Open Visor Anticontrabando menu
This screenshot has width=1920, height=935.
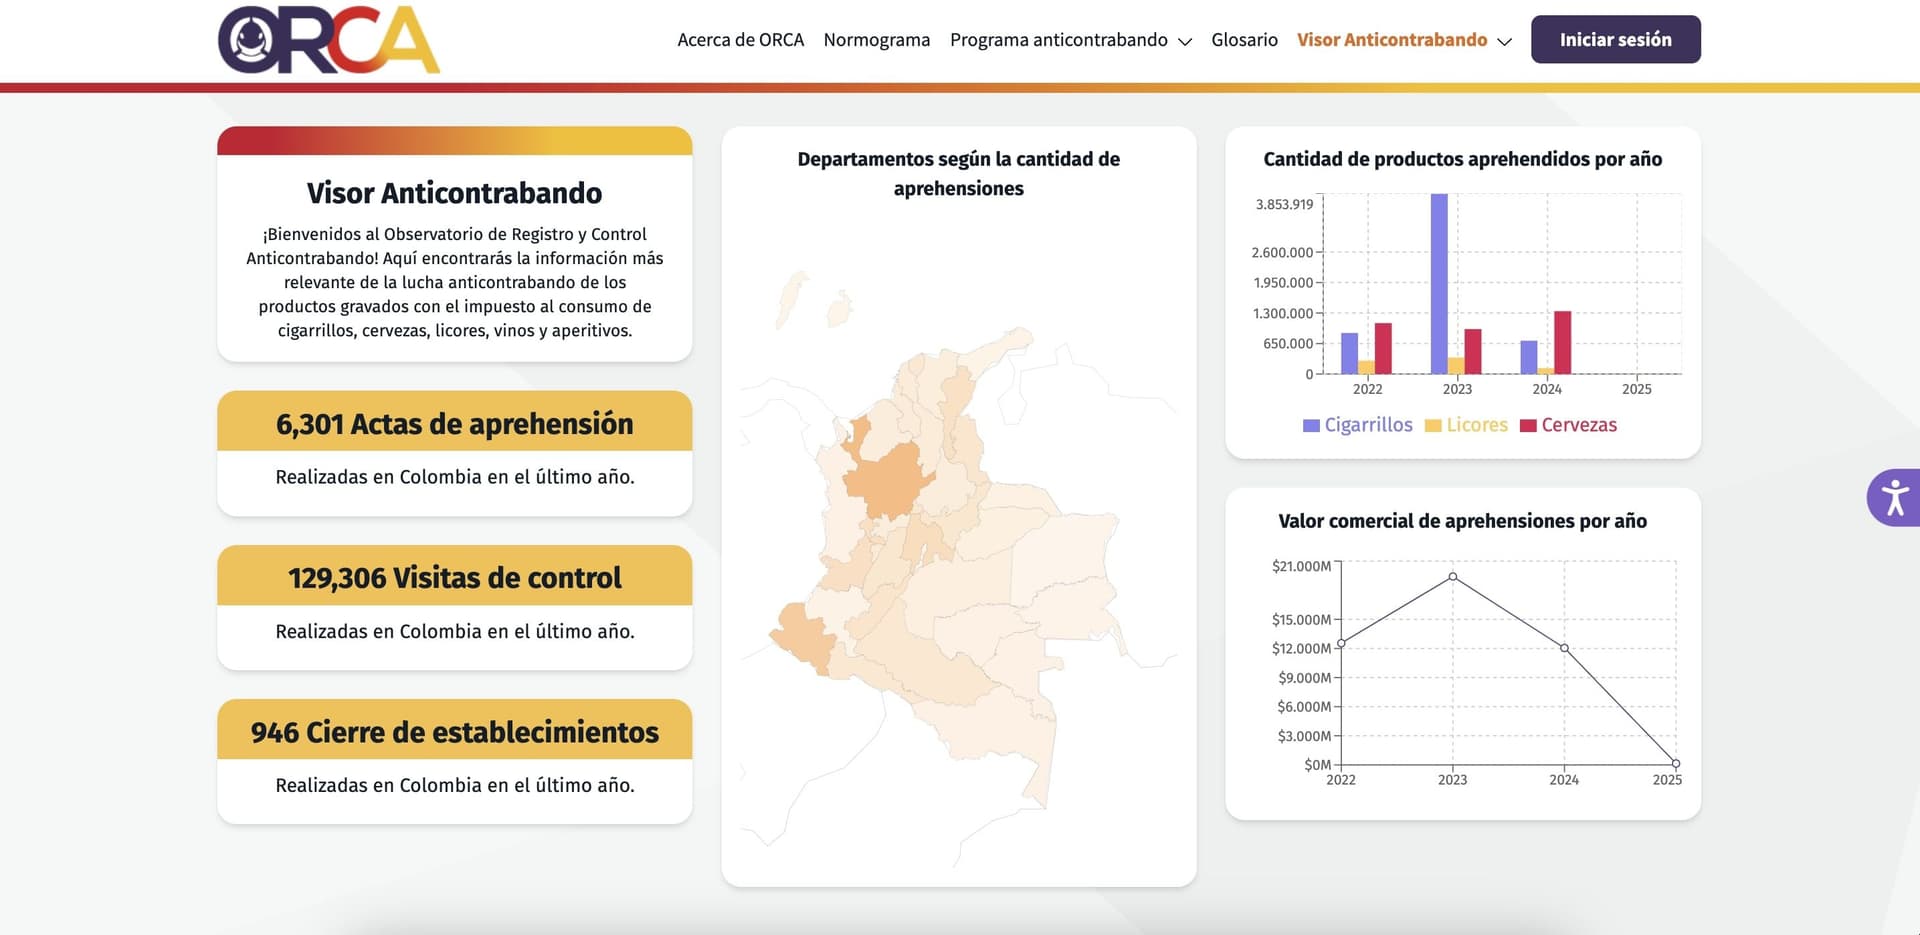tap(1392, 40)
